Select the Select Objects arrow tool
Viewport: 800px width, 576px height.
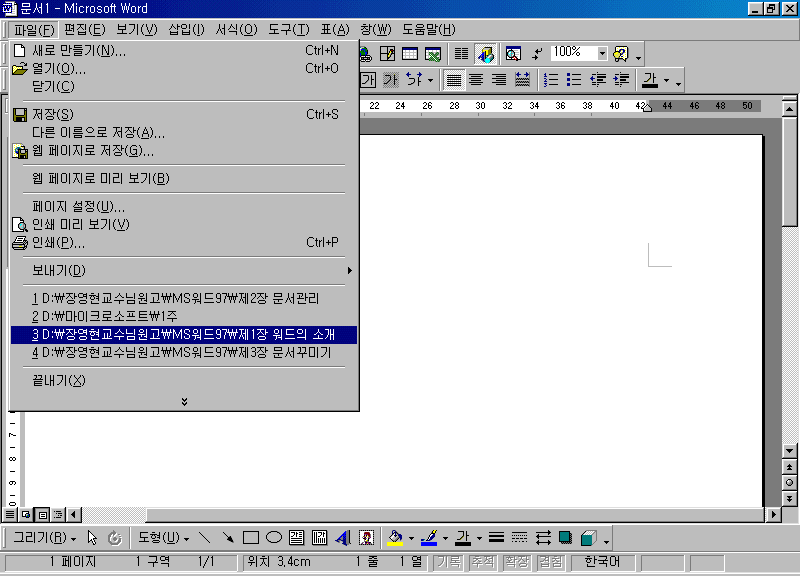click(92, 538)
